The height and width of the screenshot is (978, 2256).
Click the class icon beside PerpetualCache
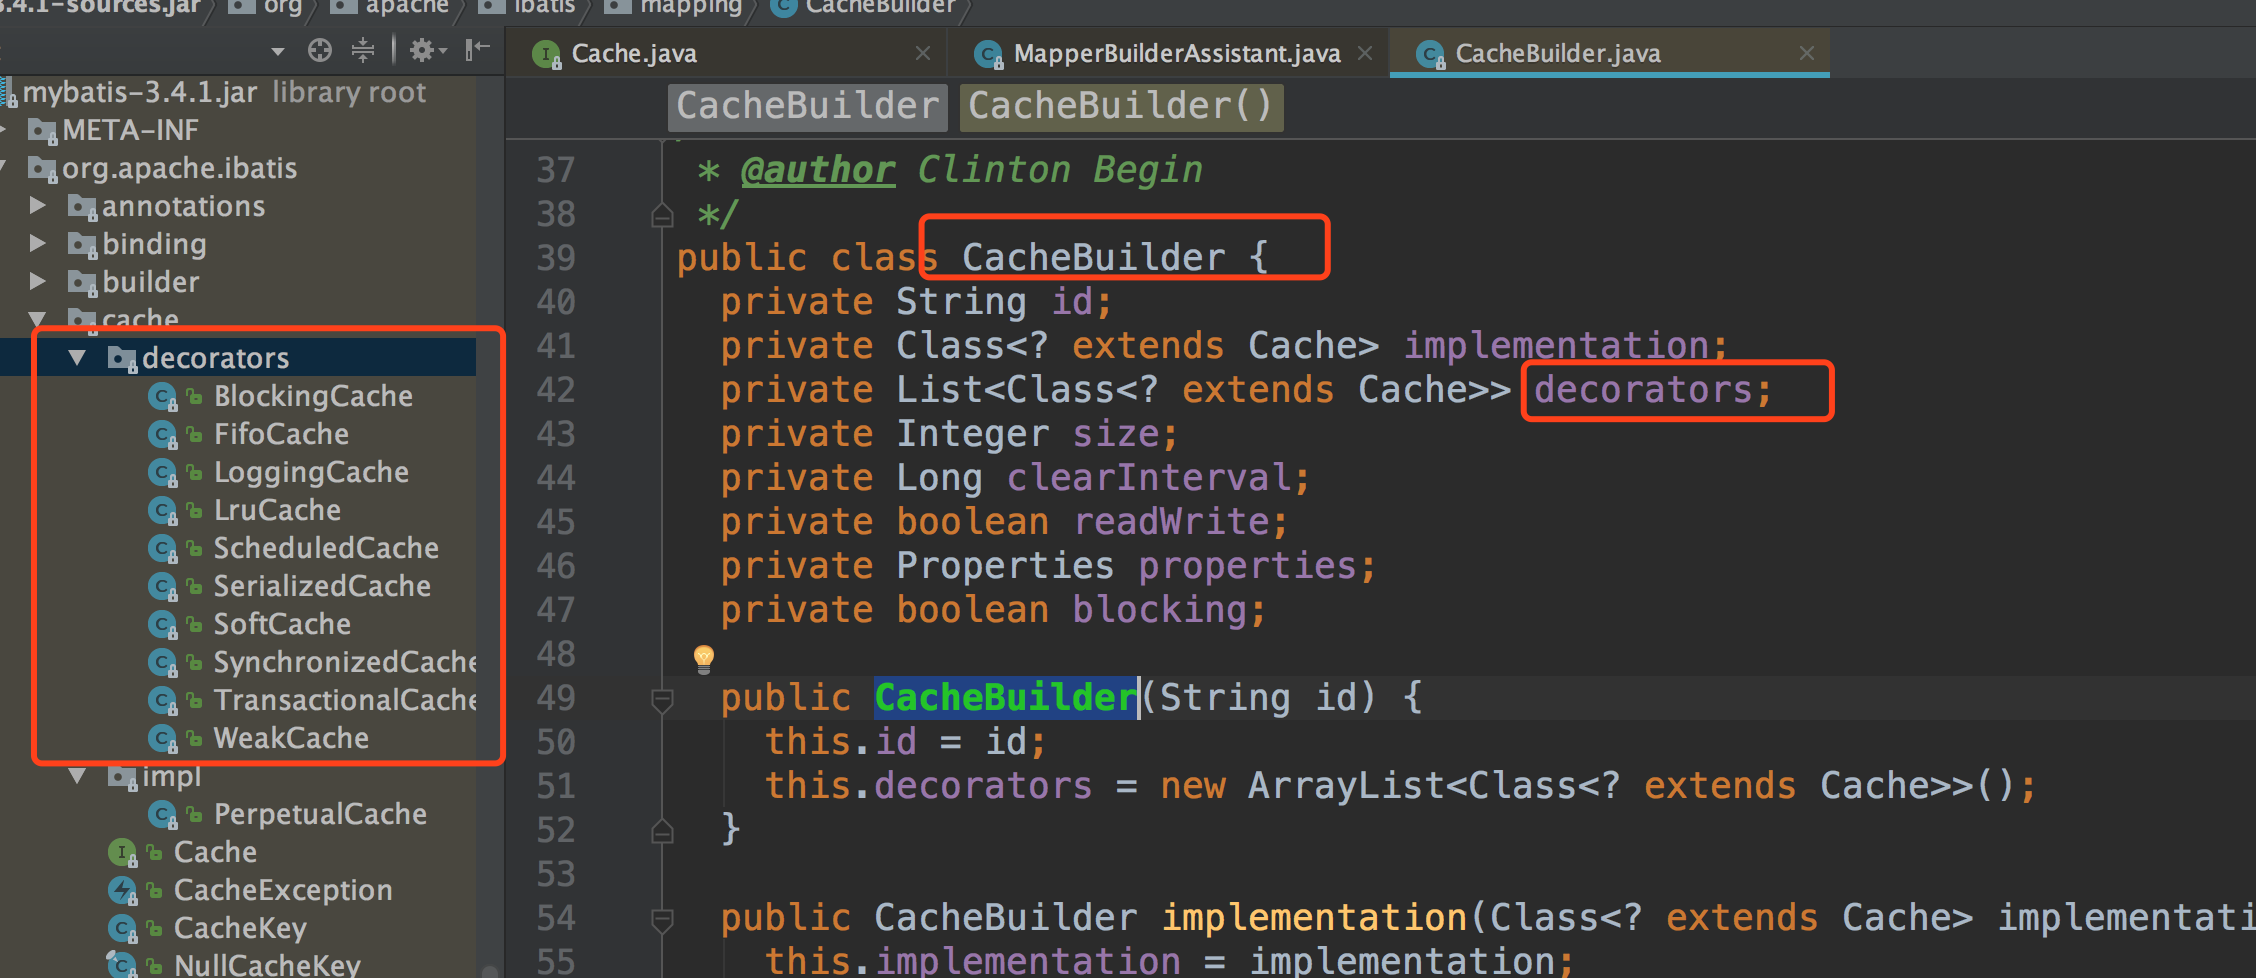(163, 815)
